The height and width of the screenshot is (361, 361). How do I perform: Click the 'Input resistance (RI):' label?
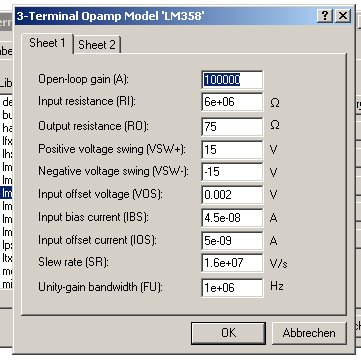pyautogui.click(x=87, y=101)
